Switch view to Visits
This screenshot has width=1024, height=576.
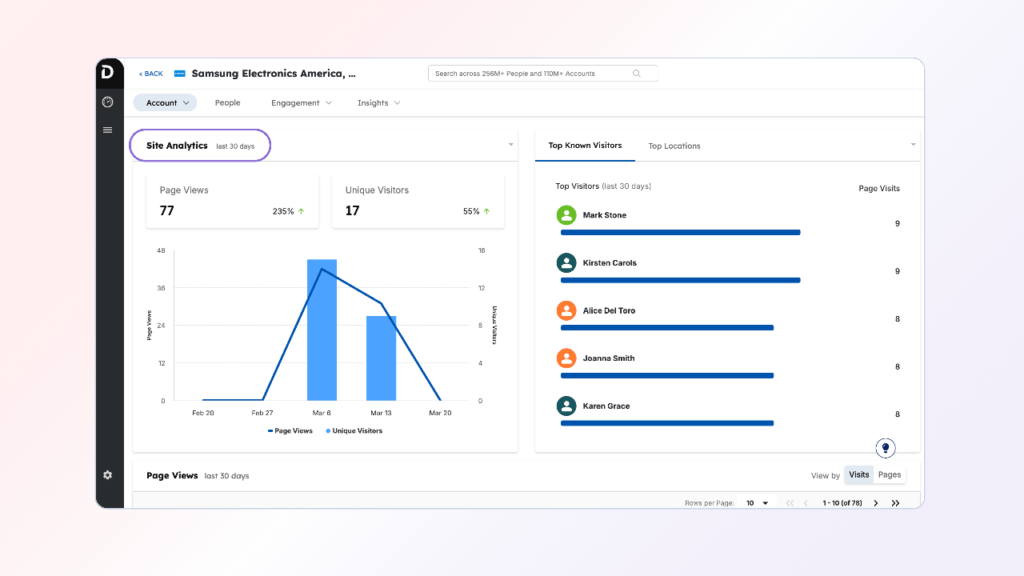point(858,475)
